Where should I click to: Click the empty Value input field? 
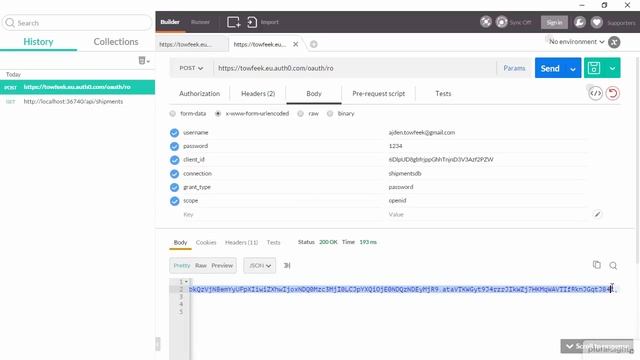(488, 214)
